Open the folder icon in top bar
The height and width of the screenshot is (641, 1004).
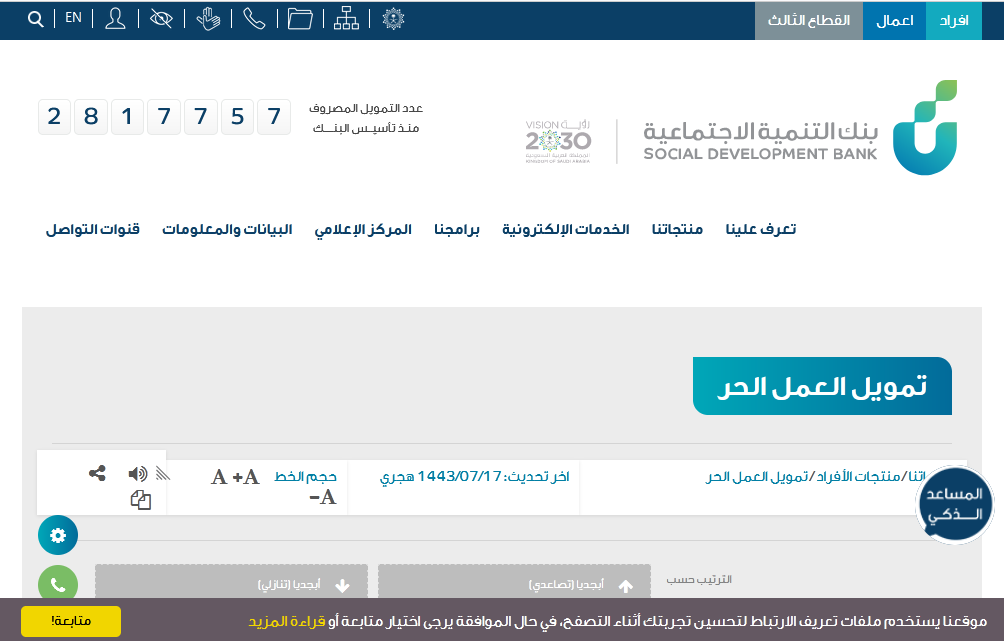(300, 19)
